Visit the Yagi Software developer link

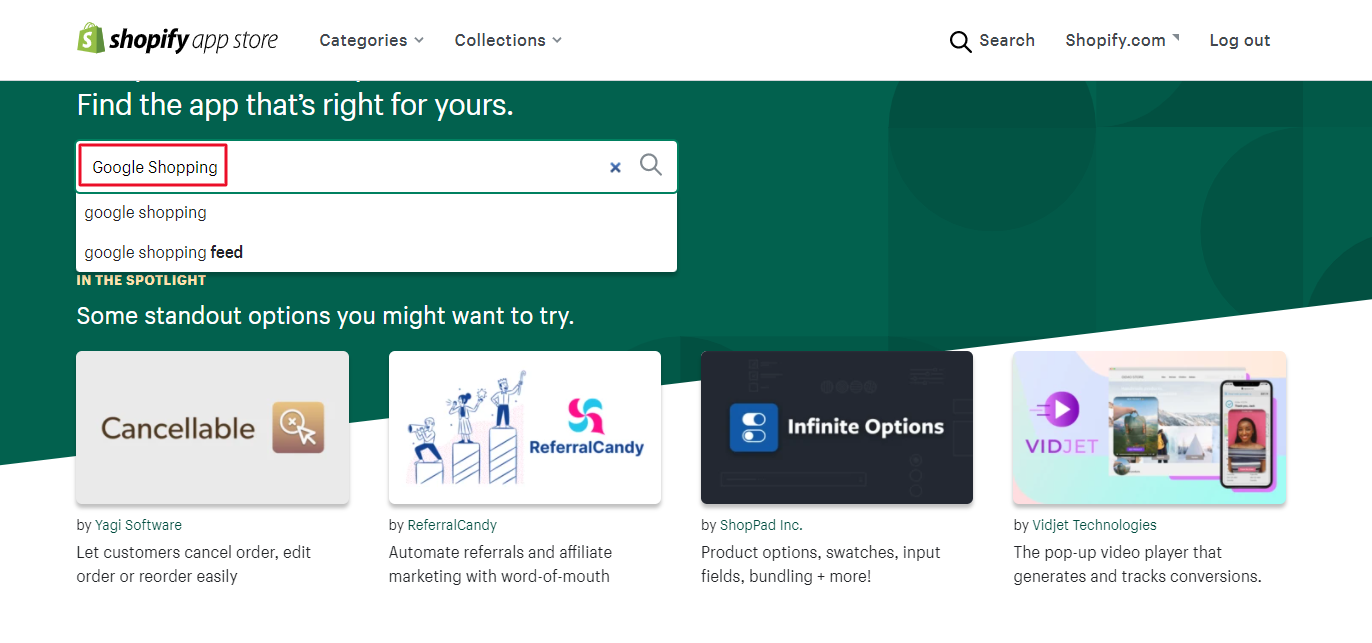pyautogui.click(x=138, y=525)
